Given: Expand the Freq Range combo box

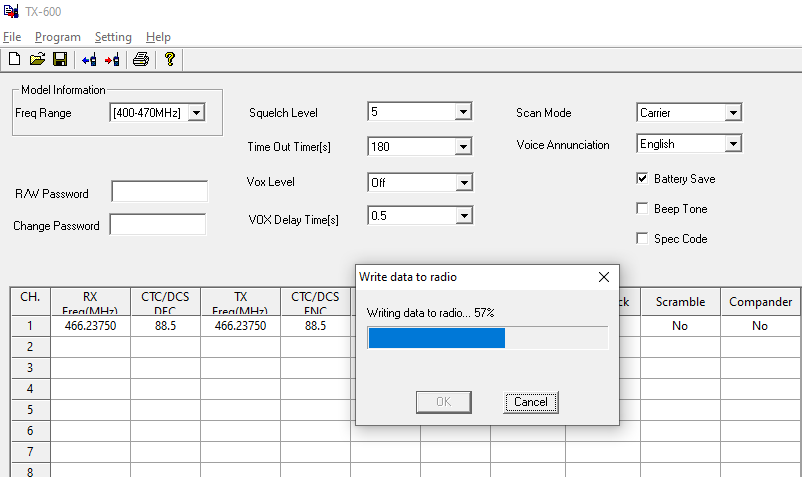Looking at the screenshot, I should (x=196, y=112).
